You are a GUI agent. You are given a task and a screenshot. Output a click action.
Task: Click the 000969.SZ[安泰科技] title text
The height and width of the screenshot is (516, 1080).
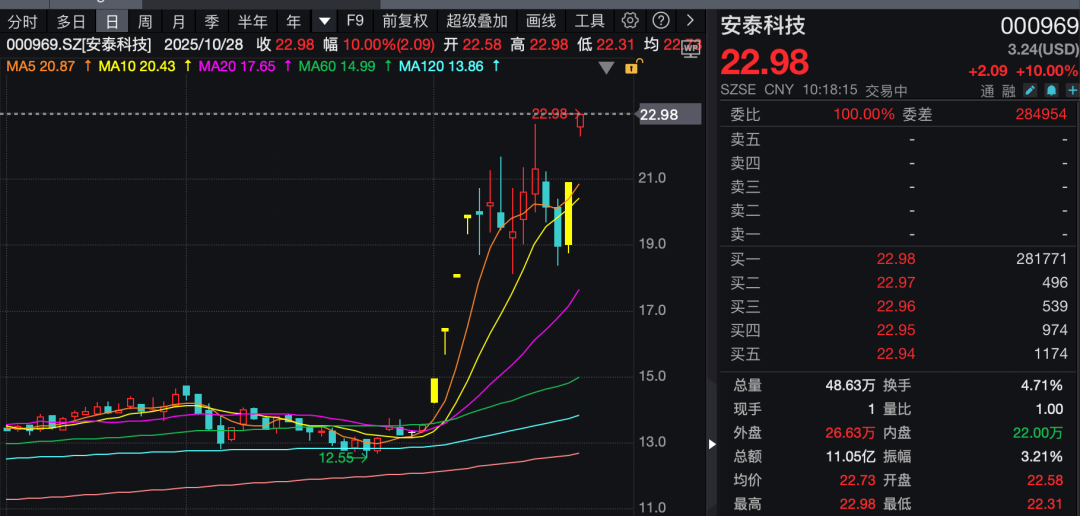click(79, 45)
